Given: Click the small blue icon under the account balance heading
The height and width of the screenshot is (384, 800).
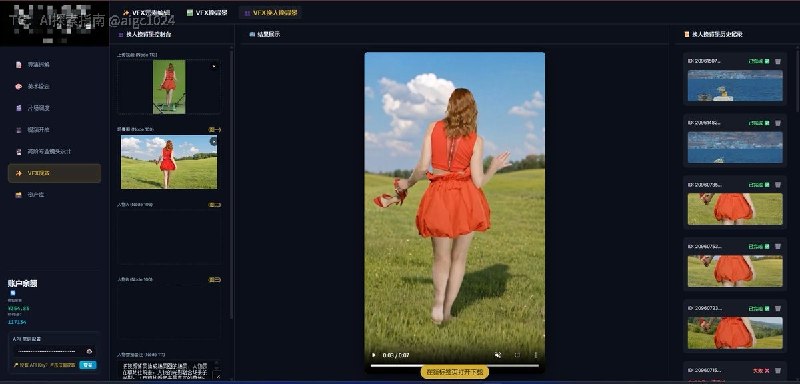Looking at the screenshot, I should [13, 293].
